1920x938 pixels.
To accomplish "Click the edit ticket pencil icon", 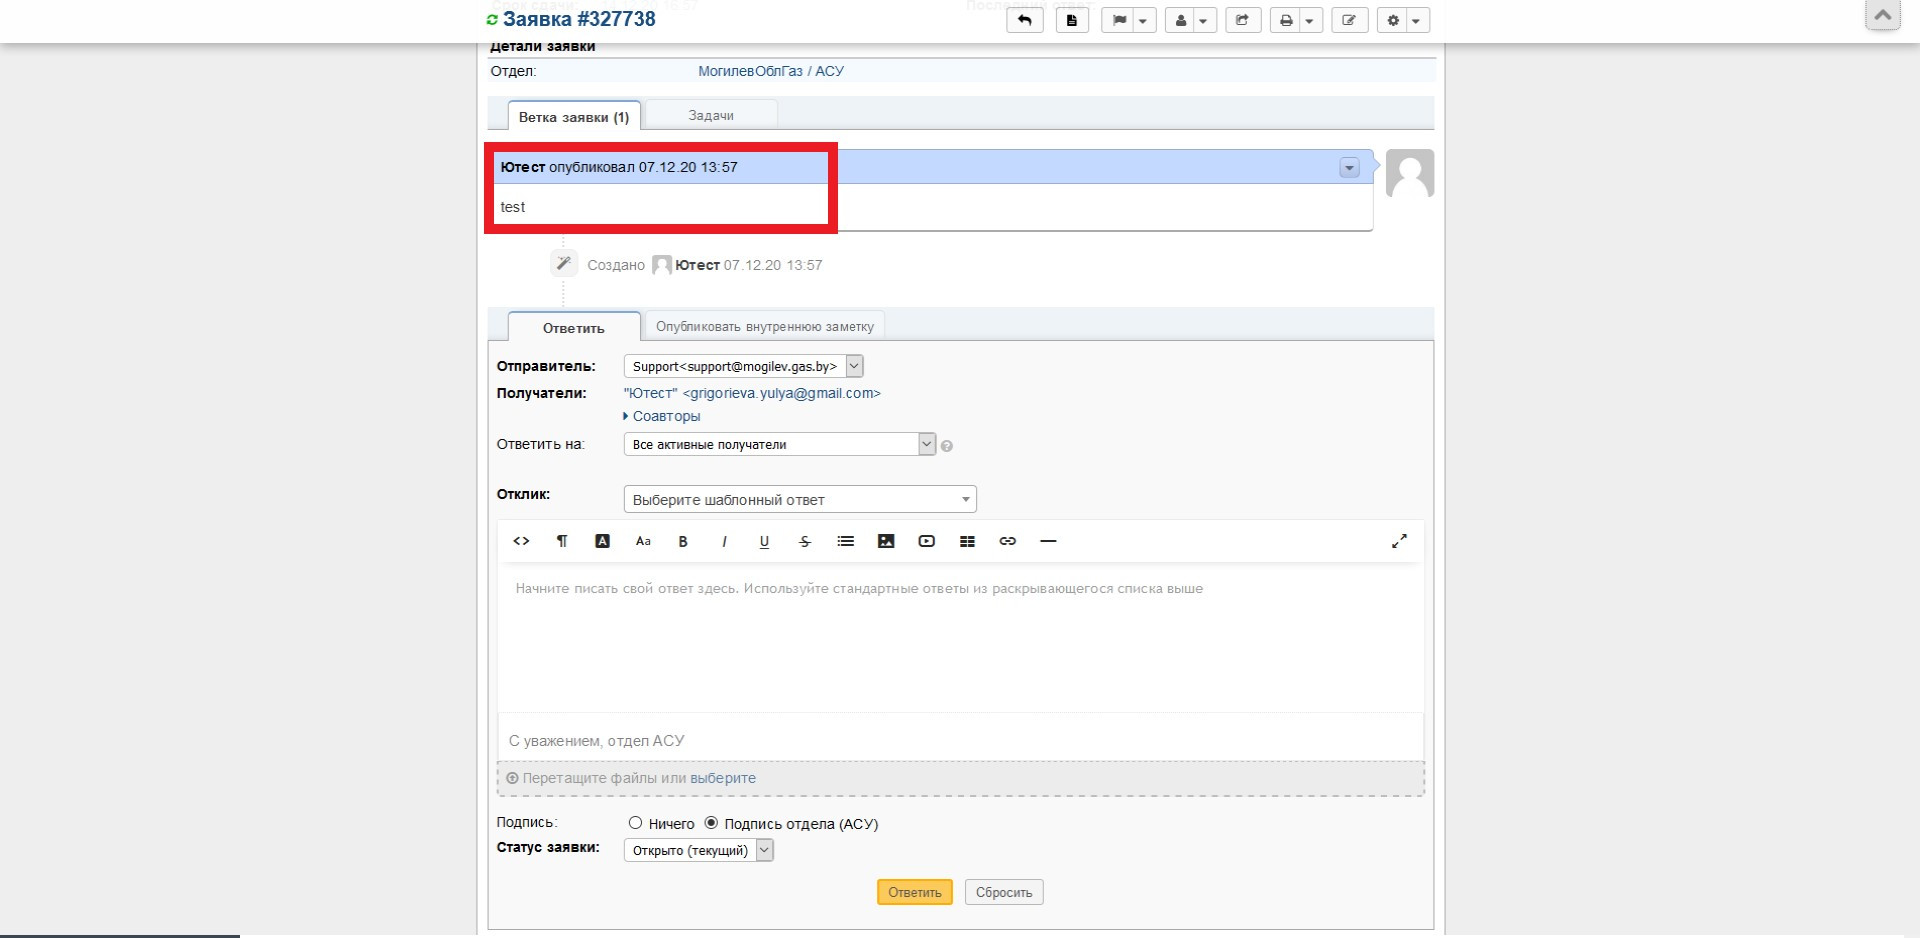I will point(1349,20).
